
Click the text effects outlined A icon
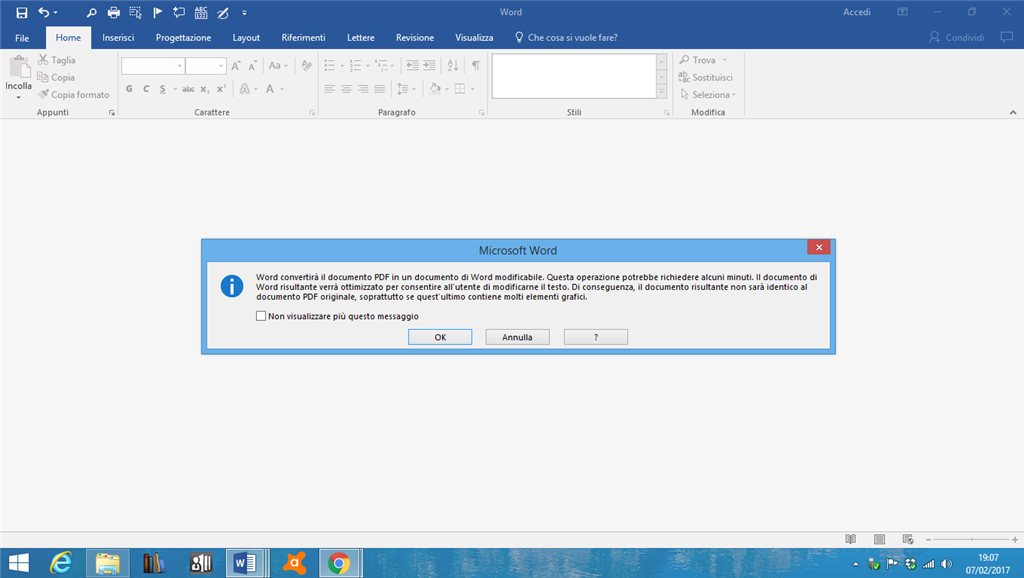coord(245,89)
